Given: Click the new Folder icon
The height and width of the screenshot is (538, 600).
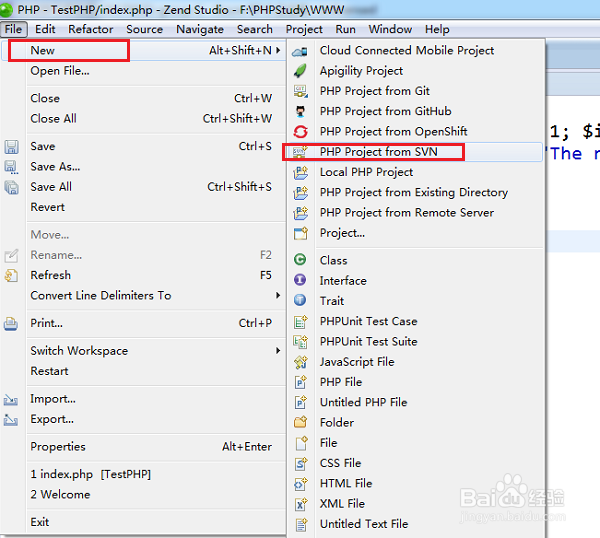Looking at the screenshot, I should (300, 422).
